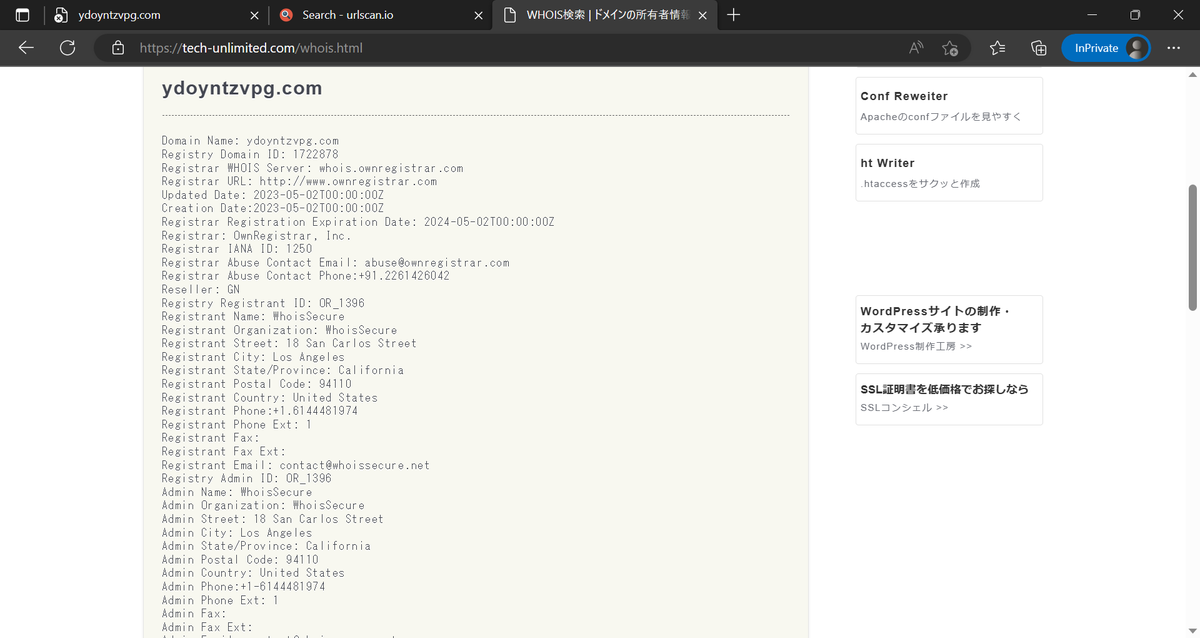The width and height of the screenshot is (1200, 638).
Task: Click the WordPress制作工房 >> text
Action: (916, 347)
